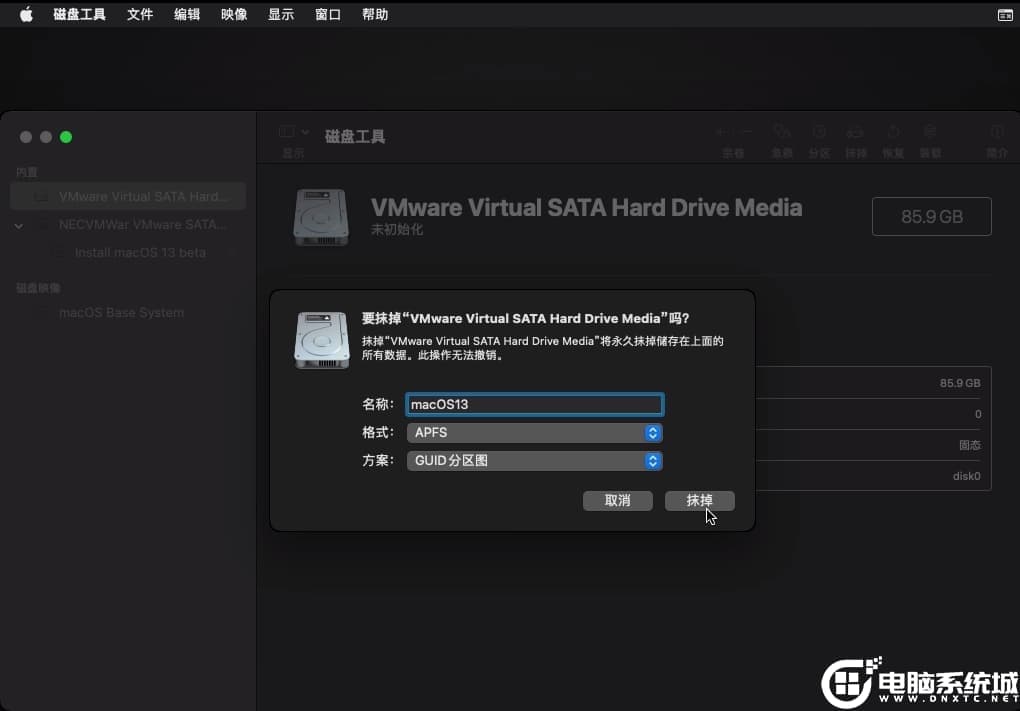Viewport: 1020px width, 711px height.
Task: Click the menu bar icon at far right
Action: 1004,15
